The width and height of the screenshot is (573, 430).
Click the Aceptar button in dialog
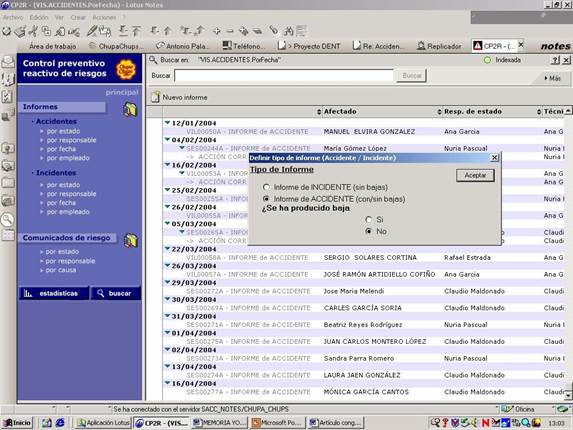pyautogui.click(x=475, y=175)
